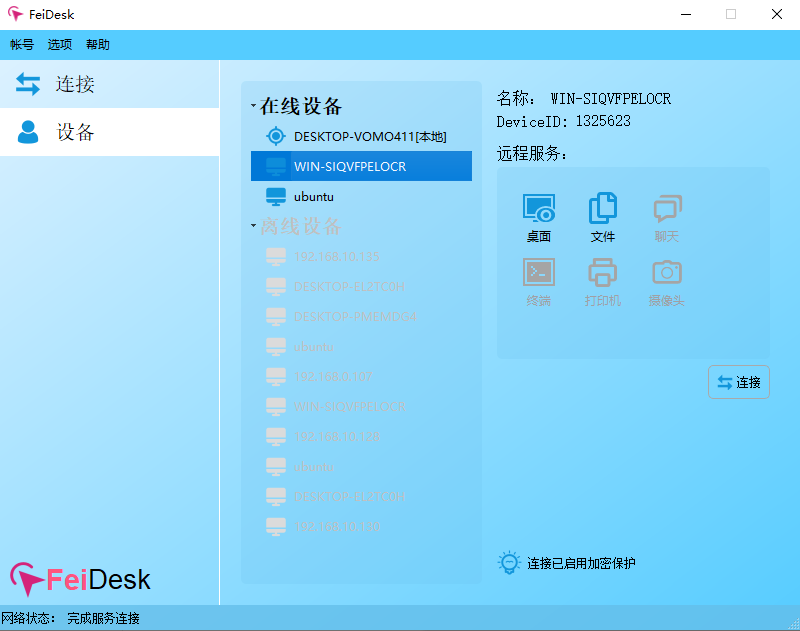Select online ubuntu device row

click(361, 196)
